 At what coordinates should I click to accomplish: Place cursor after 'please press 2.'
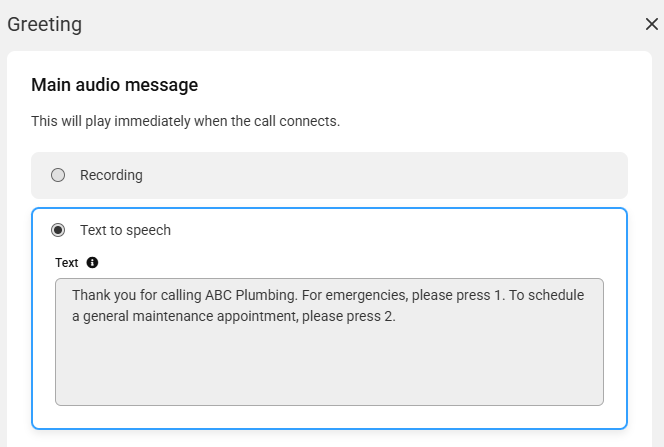pyautogui.click(x=396, y=317)
